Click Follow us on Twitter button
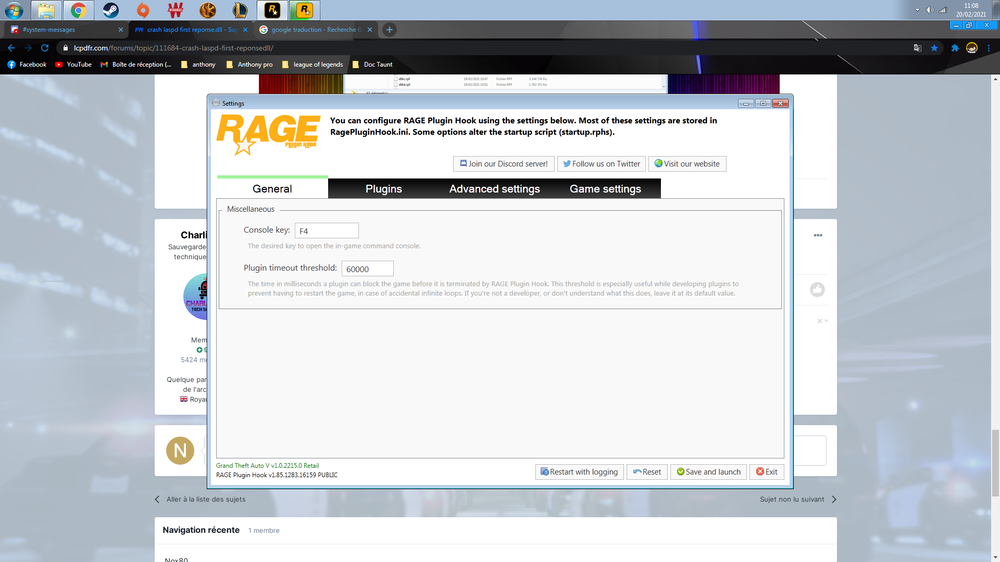The image size is (1000, 562). coord(601,164)
